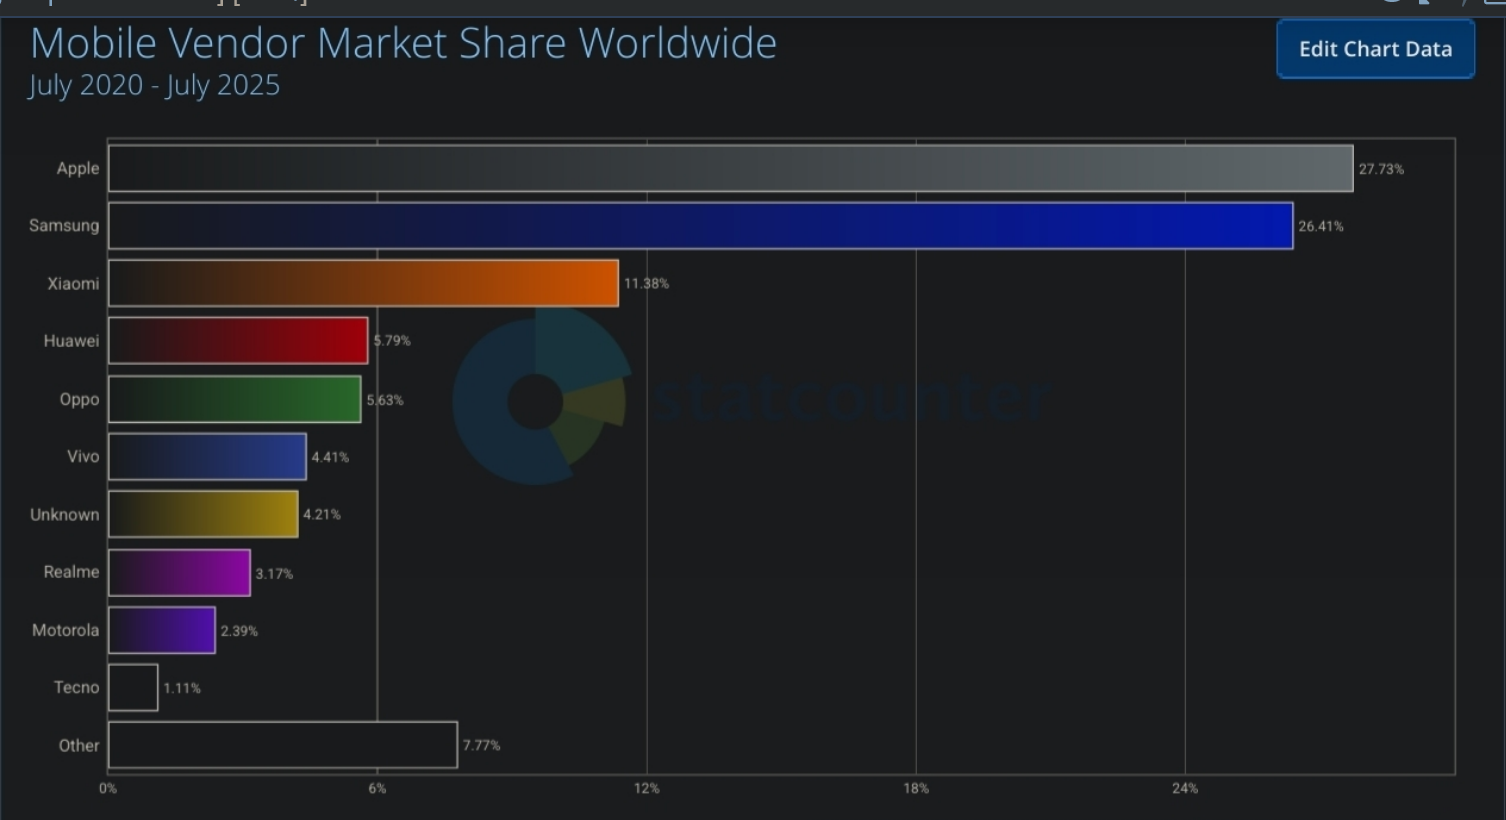
Task: Click the 12% x-axis tick label
Action: tap(647, 788)
